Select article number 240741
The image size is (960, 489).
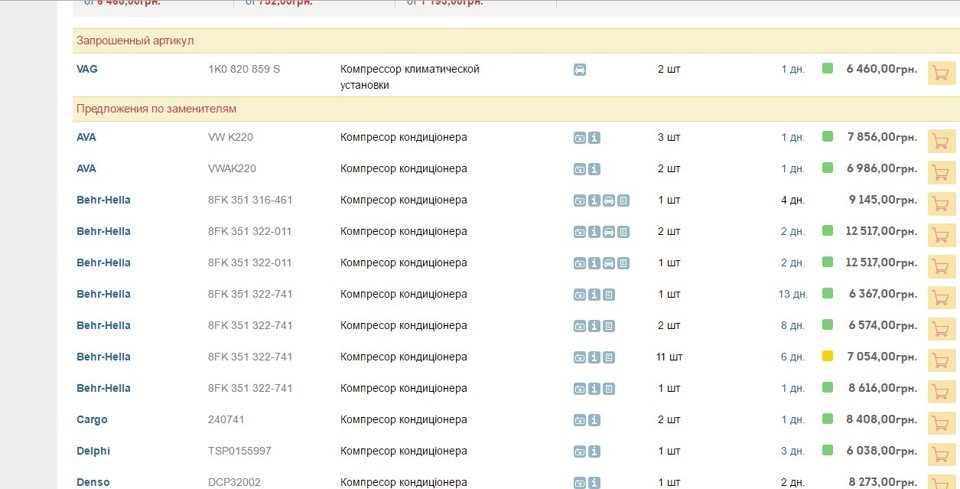226,419
